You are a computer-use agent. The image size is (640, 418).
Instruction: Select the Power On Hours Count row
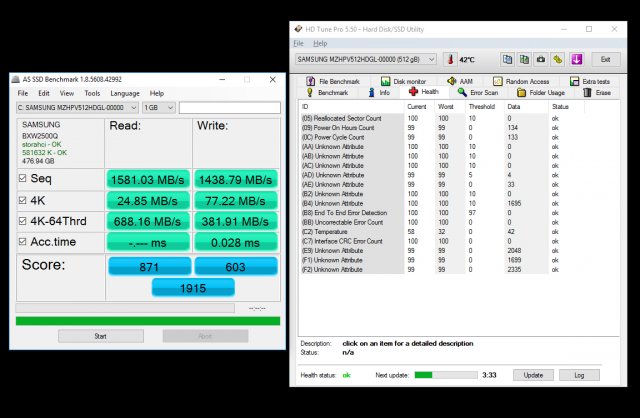(432, 128)
